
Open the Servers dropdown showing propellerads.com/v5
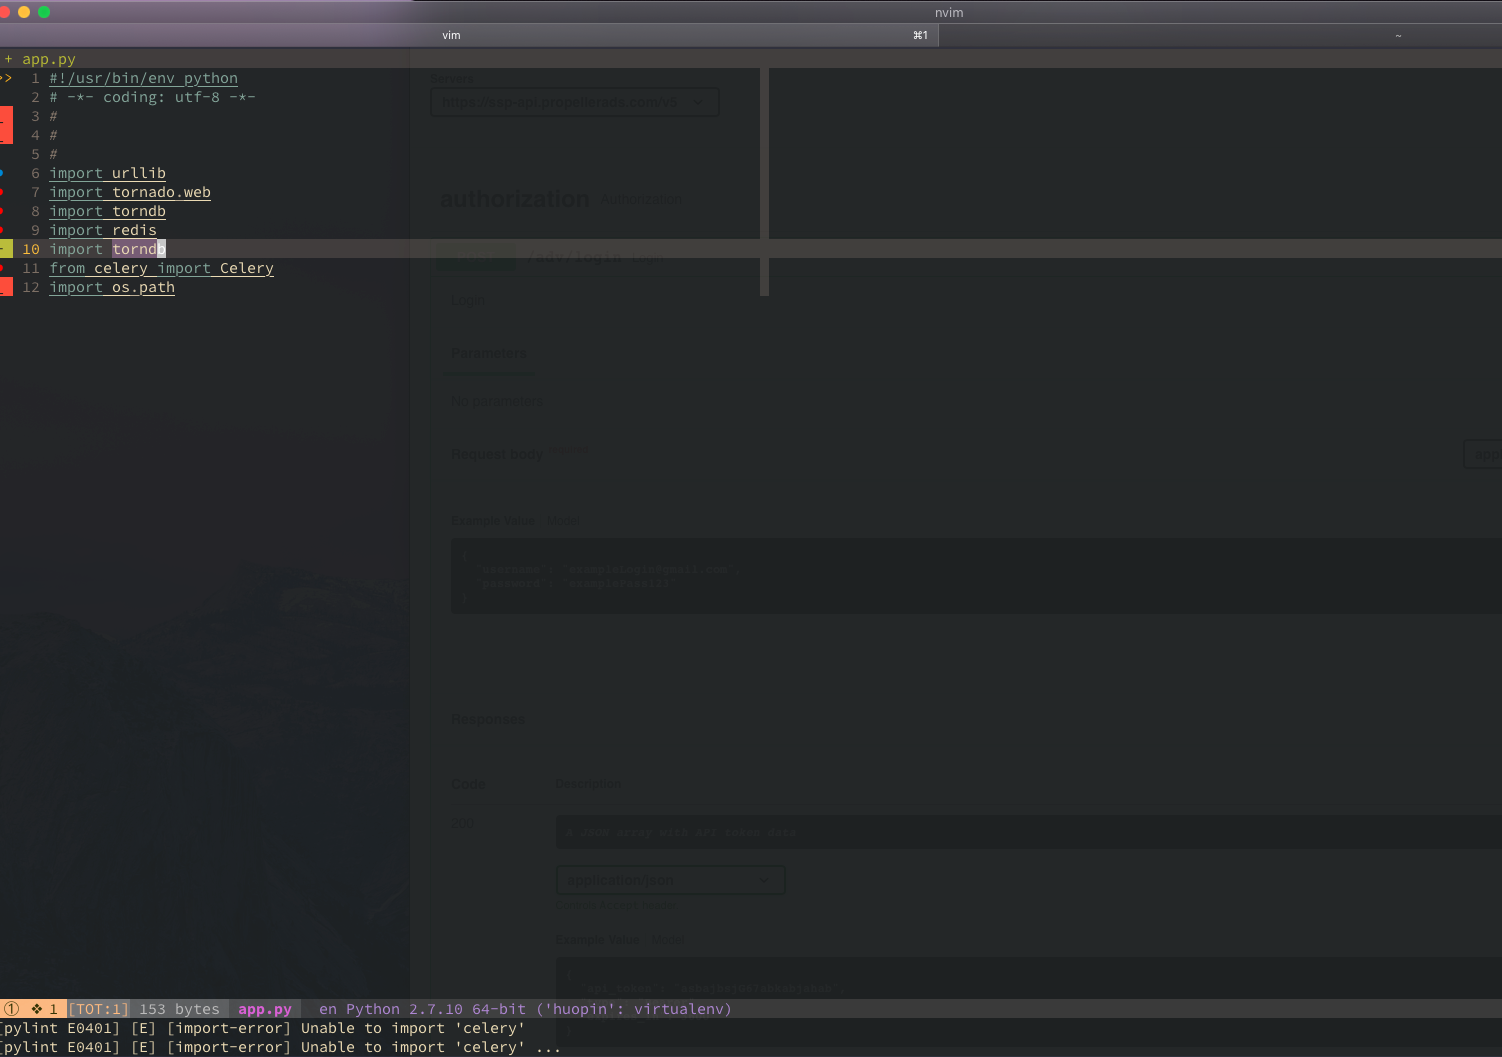pyautogui.click(x=574, y=101)
